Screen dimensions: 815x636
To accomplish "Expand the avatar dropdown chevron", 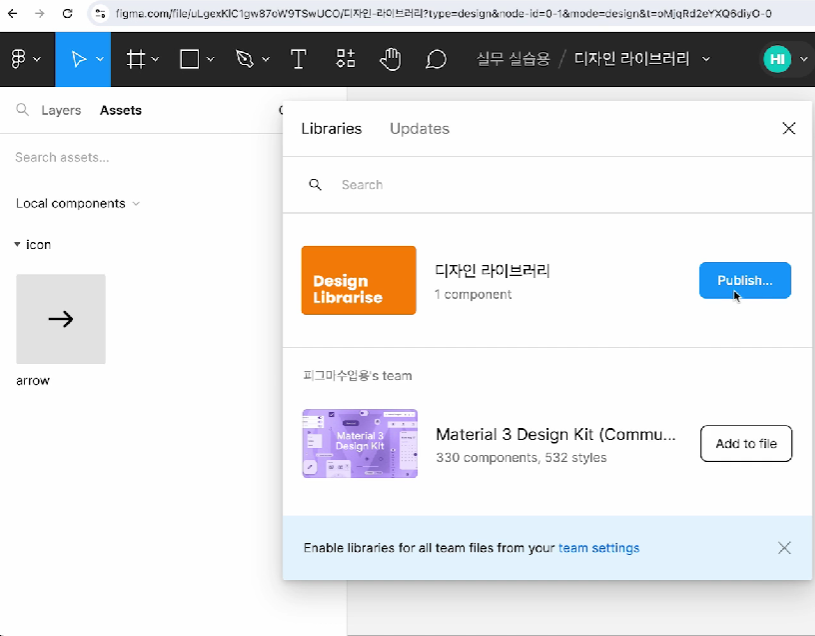I will point(804,59).
